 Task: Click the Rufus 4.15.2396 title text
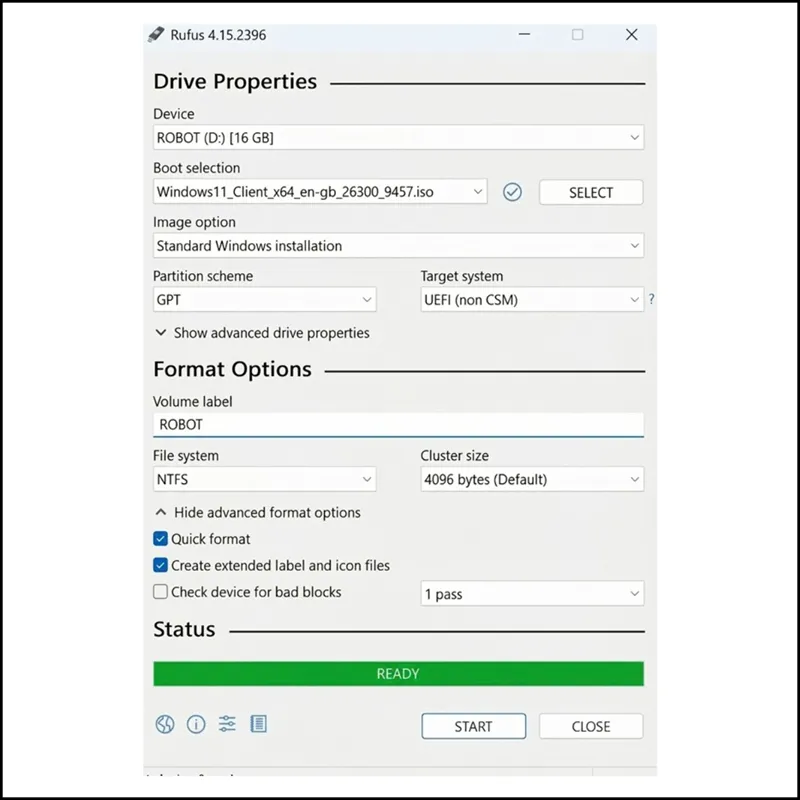pos(218,35)
